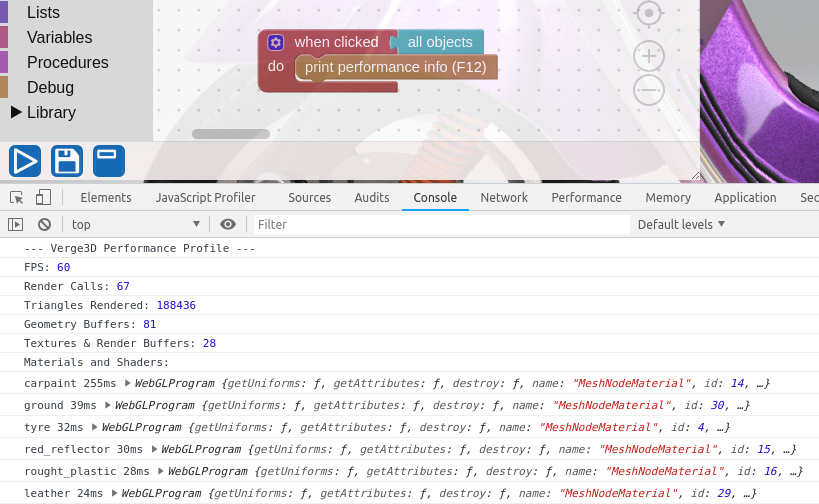Viewport: 819px width, 504px height.
Task: Focus the console Filter field
Action: (441, 225)
